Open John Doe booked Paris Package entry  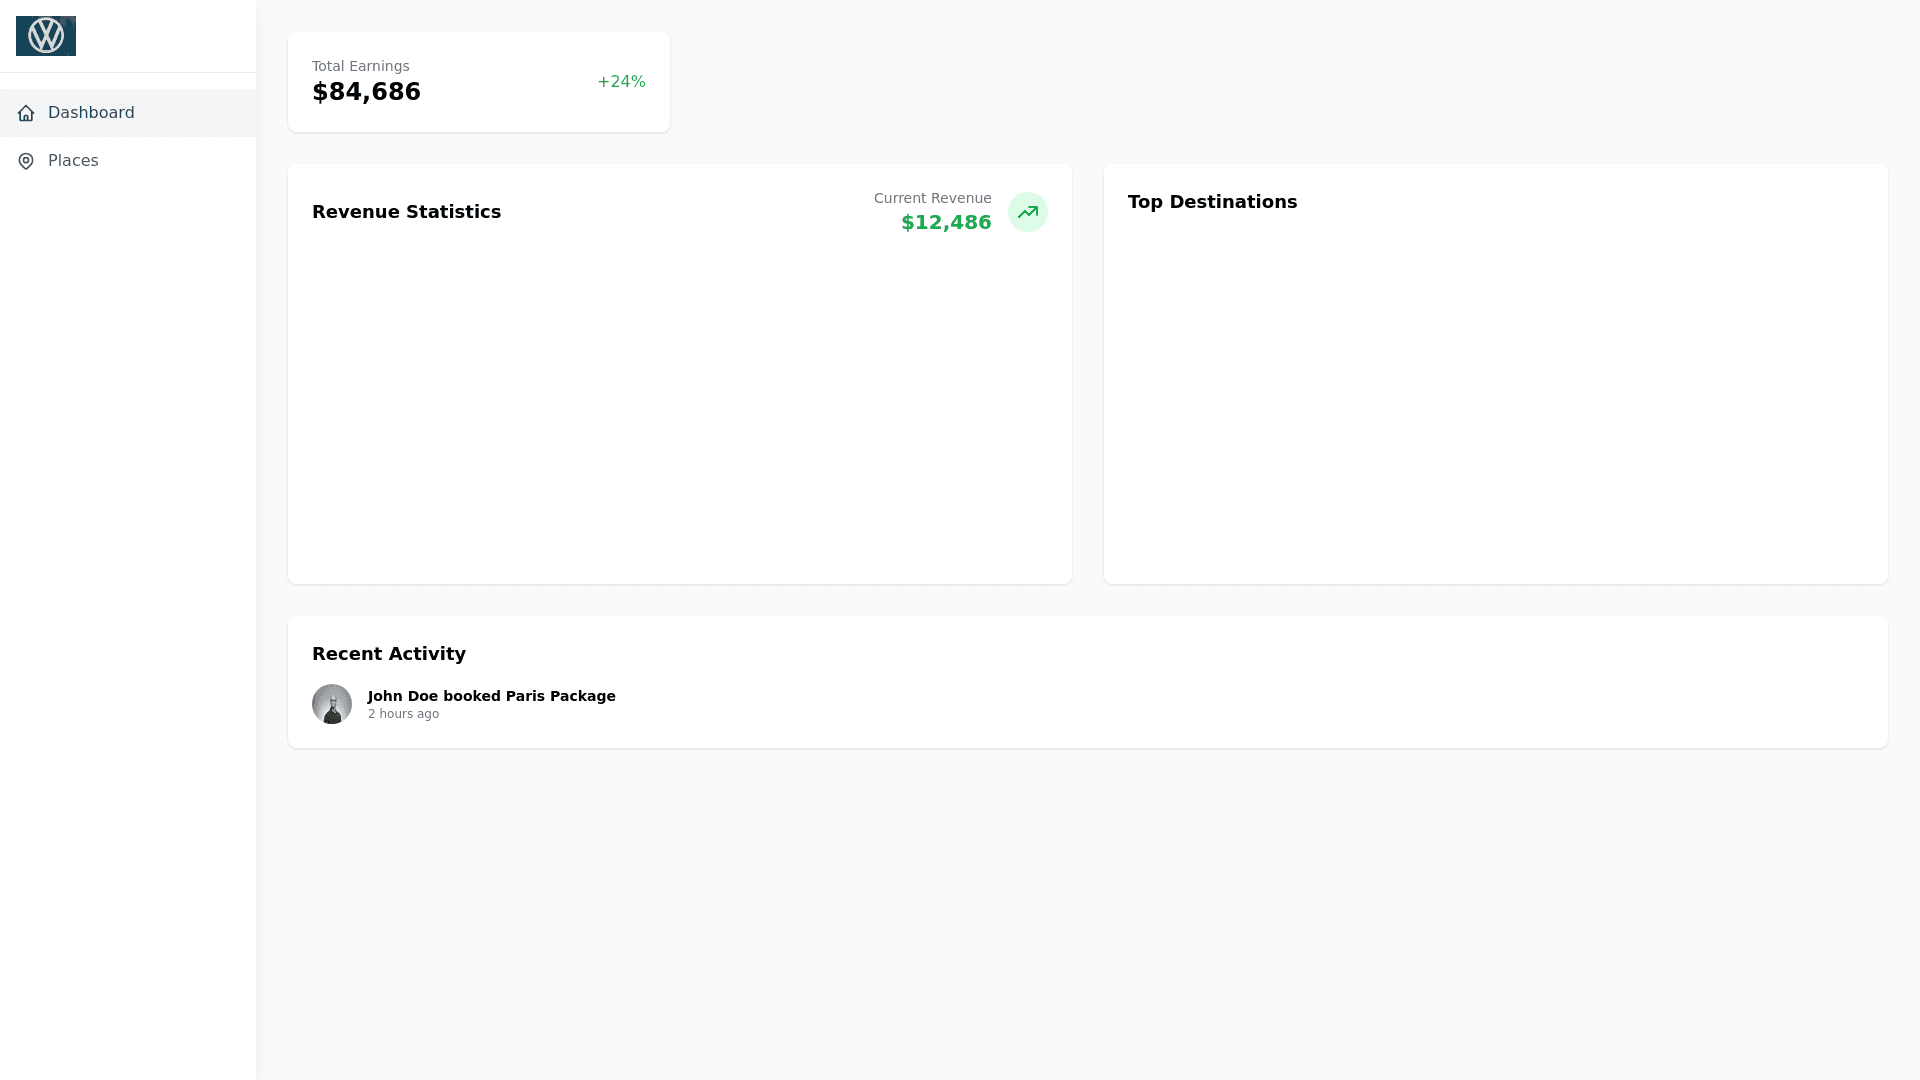491,696
